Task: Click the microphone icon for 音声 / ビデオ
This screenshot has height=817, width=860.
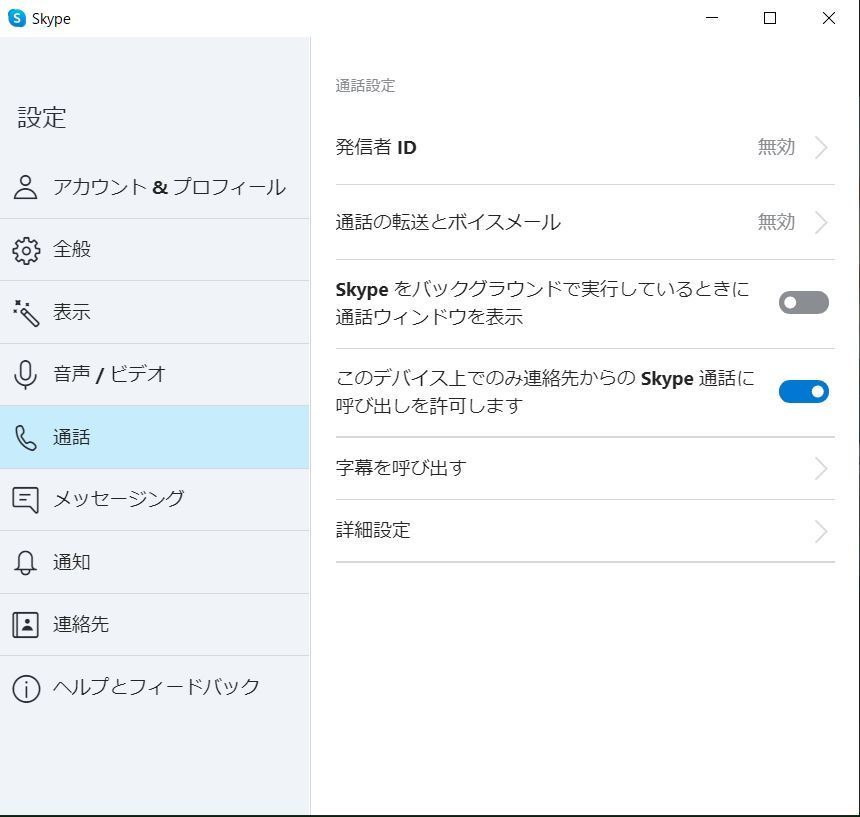Action: coord(26,375)
